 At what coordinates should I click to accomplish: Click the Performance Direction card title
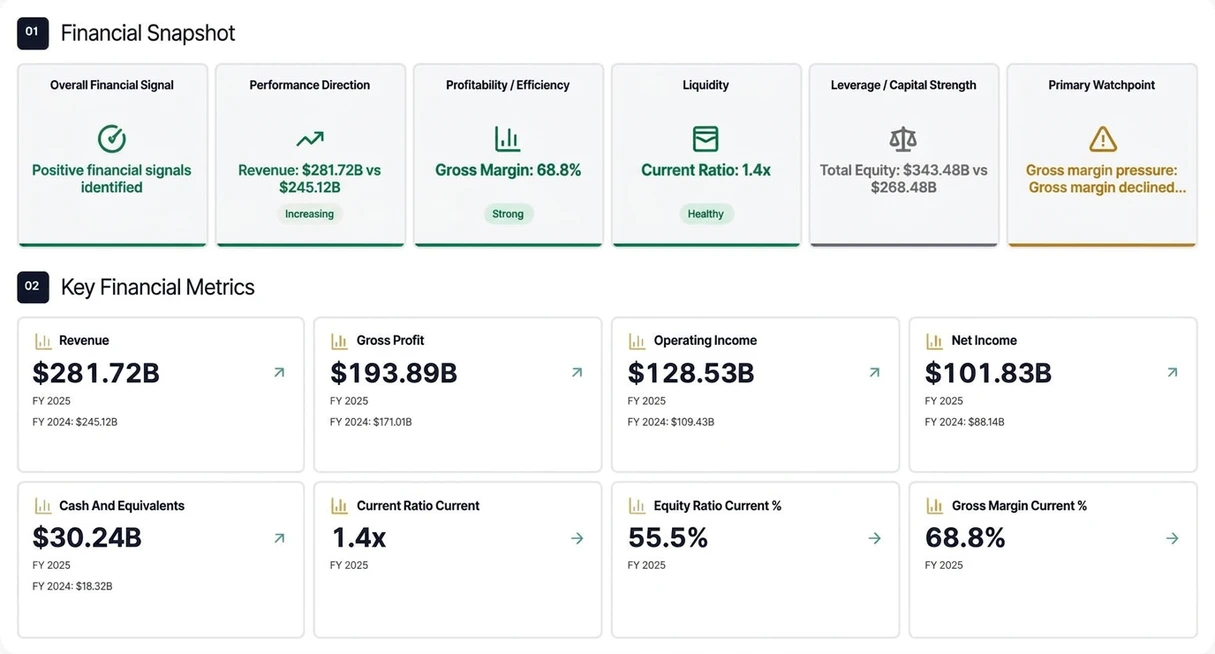click(x=310, y=85)
